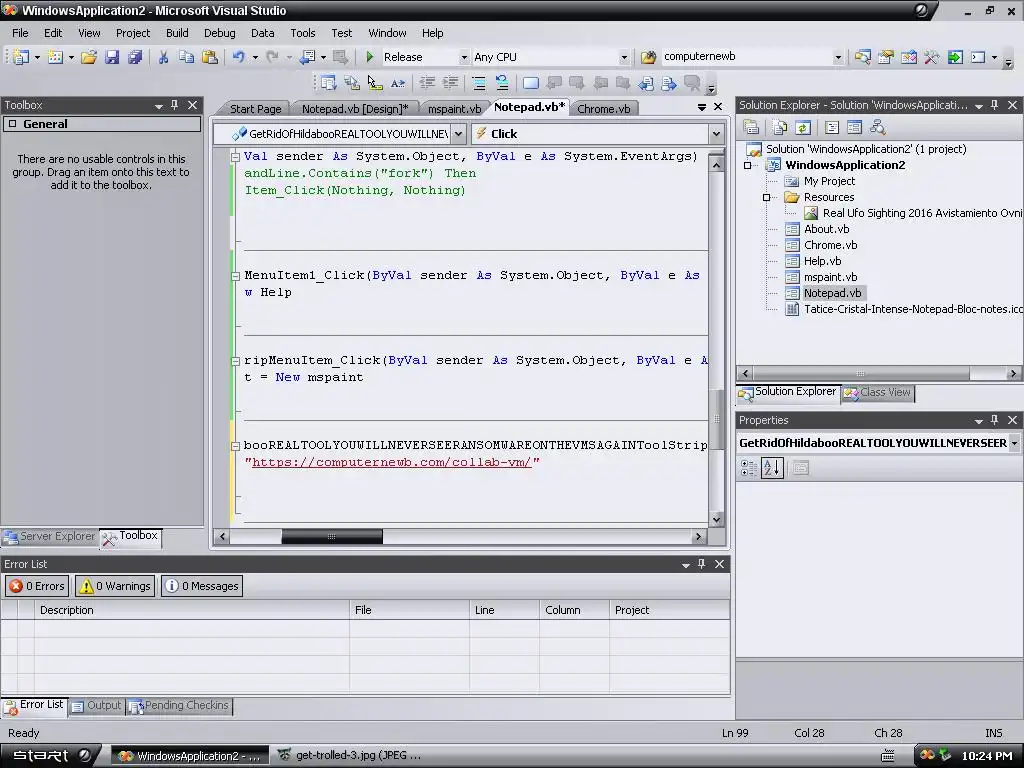Viewport: 1024px width, 768px height.
Task: Click the code editor horizontal scrollbar thumb
Action: [x=332, y=537]
